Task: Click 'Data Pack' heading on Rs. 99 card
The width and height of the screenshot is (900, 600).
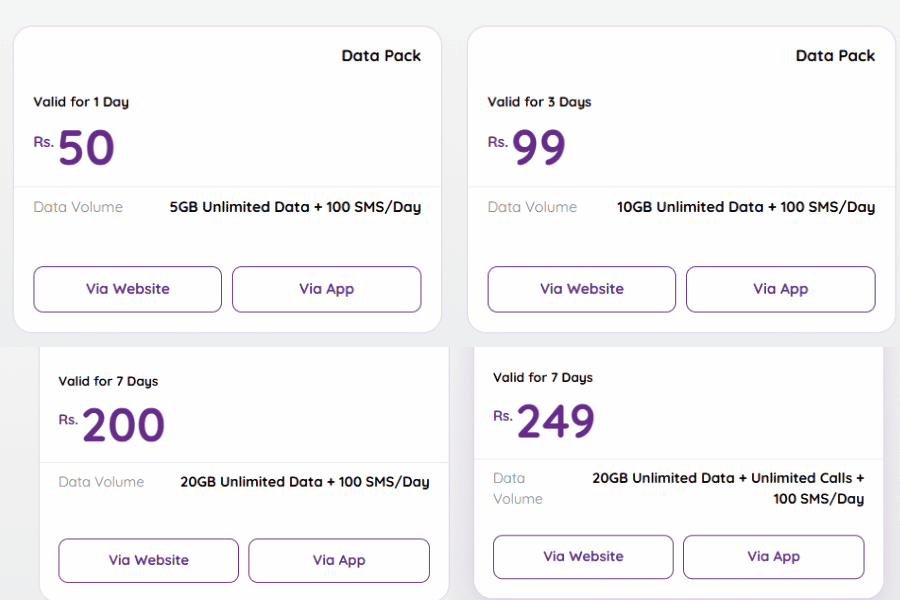Action: [835, 56]
